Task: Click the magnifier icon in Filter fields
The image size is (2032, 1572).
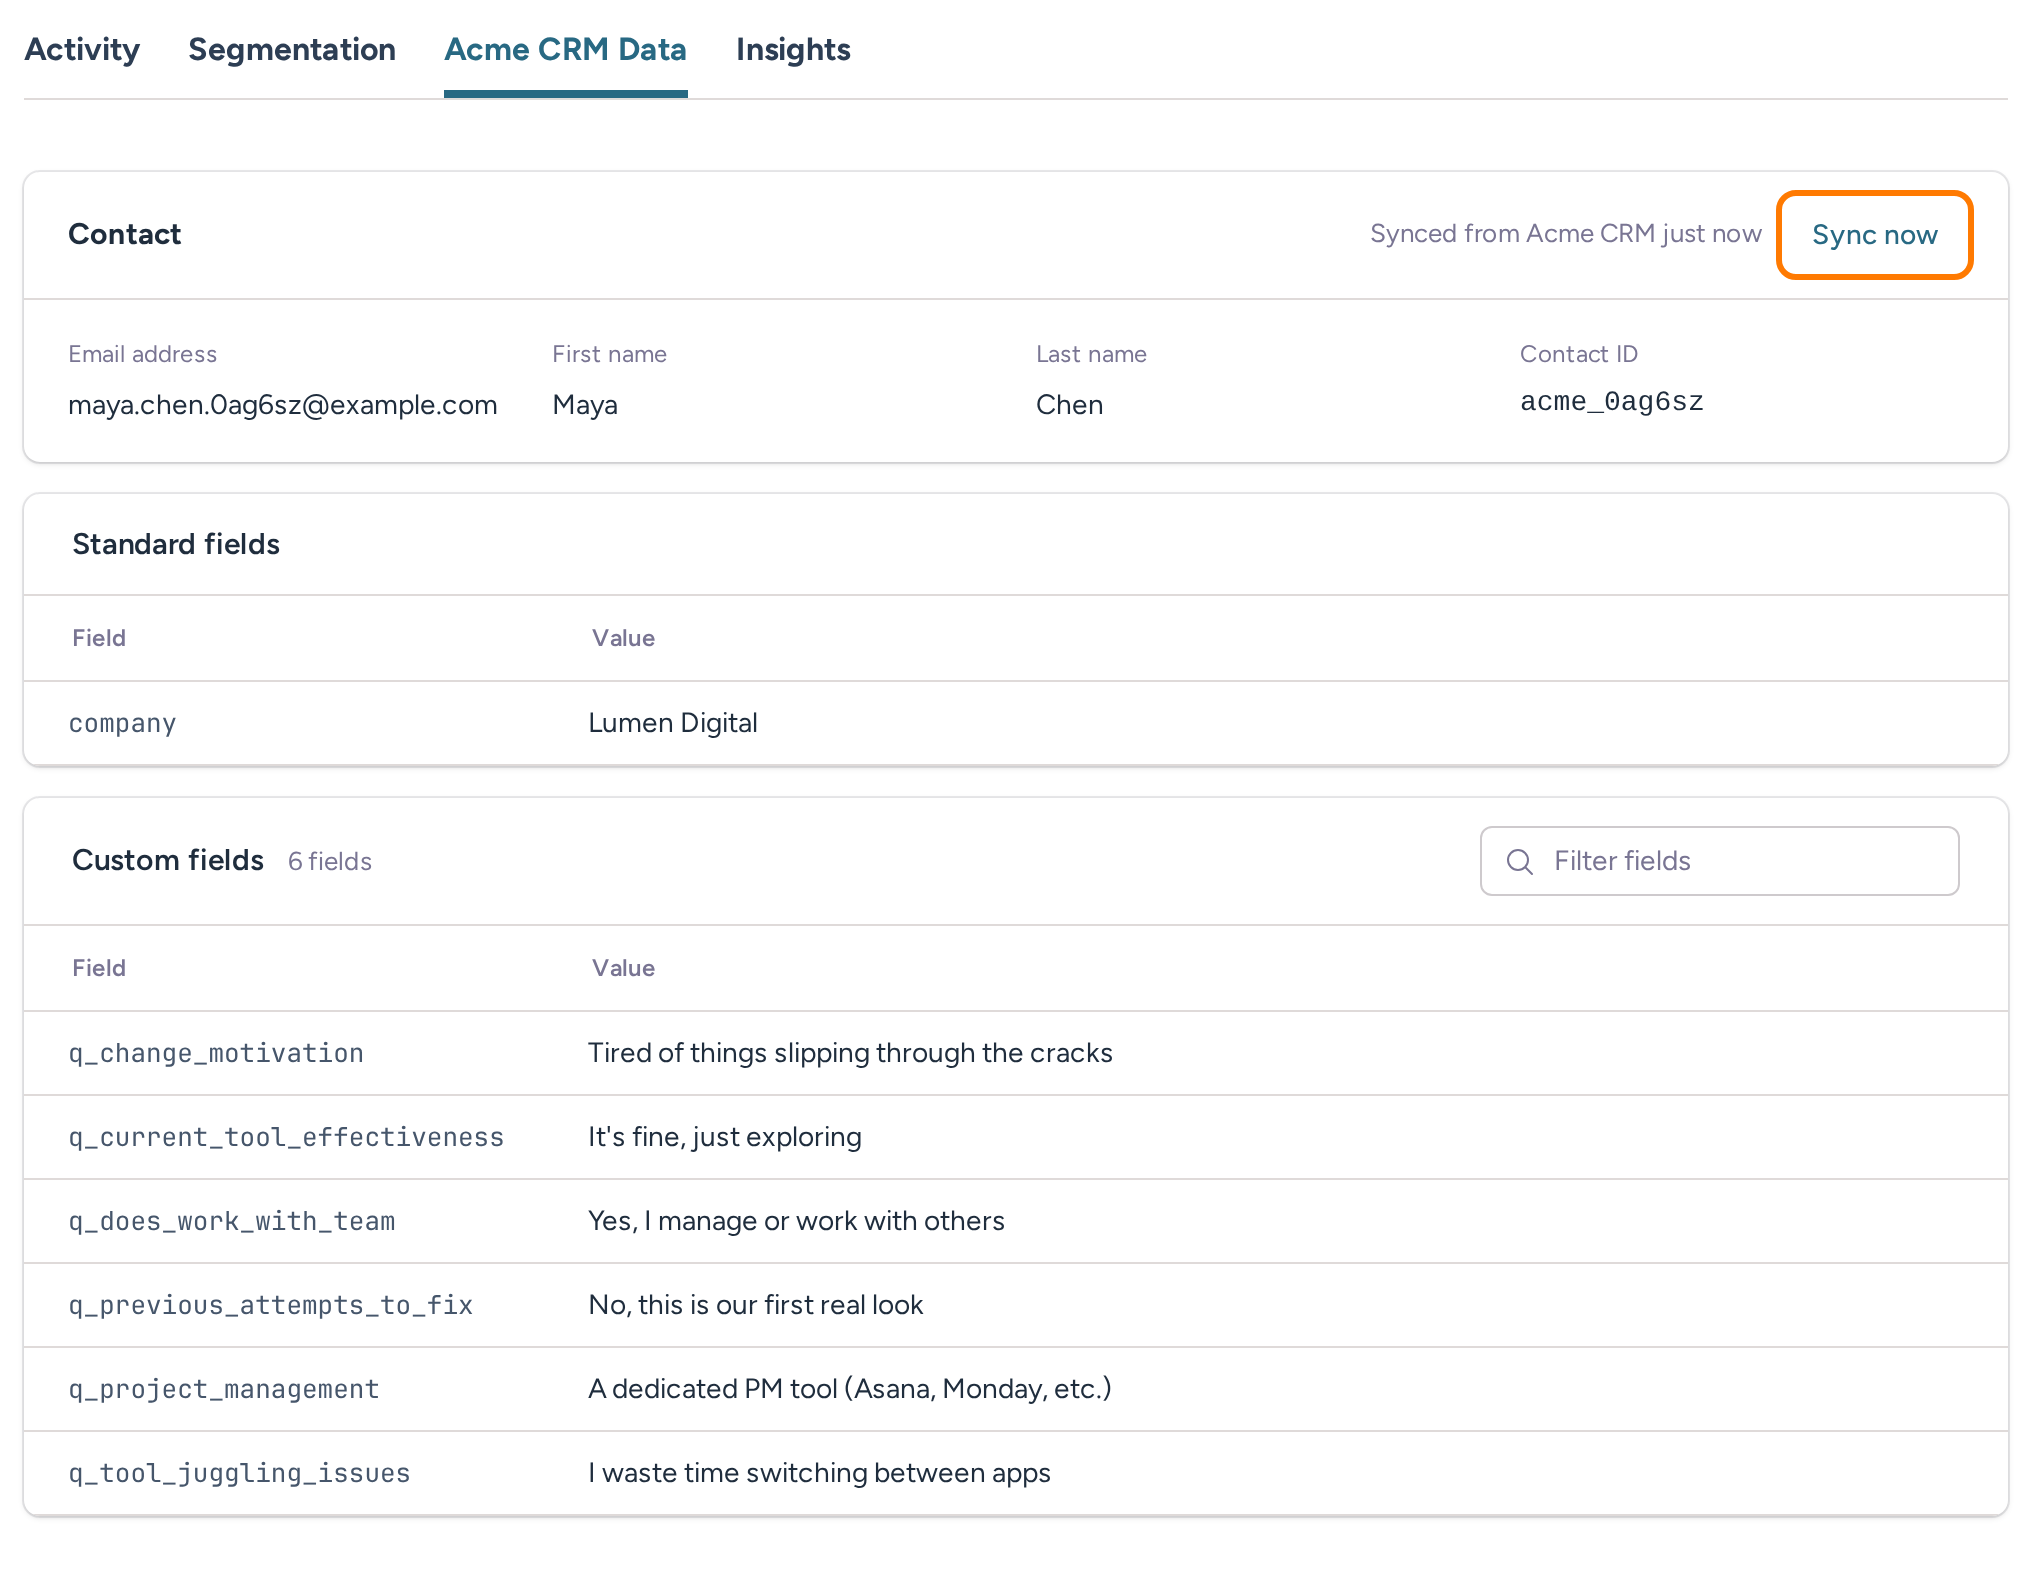Action: click(x=1519, y=861)
